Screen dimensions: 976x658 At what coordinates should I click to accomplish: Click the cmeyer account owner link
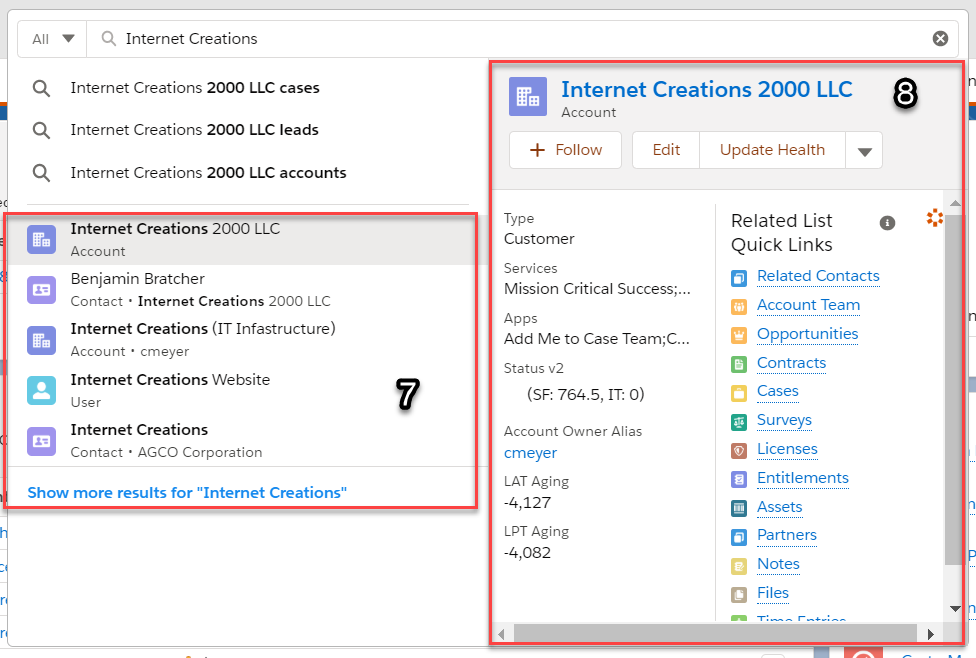pos(530,453)
